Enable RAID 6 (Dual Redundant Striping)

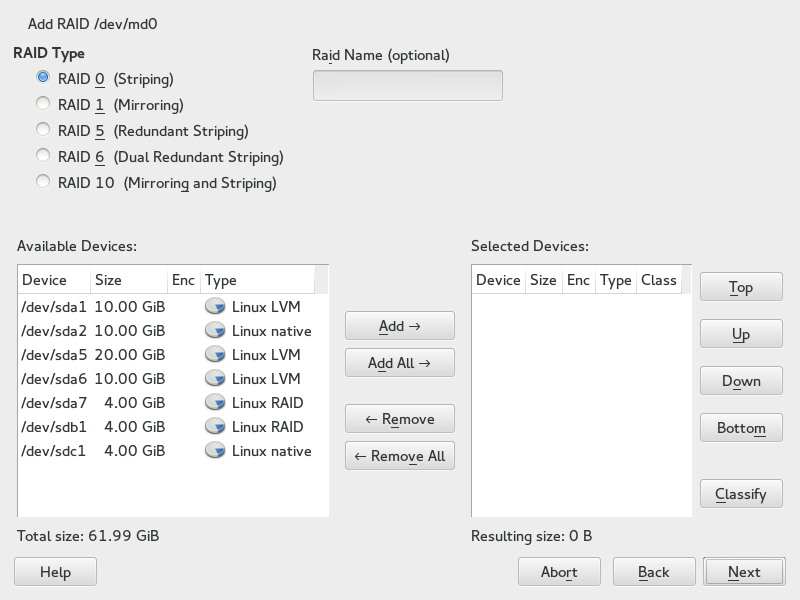coord(43,156)
